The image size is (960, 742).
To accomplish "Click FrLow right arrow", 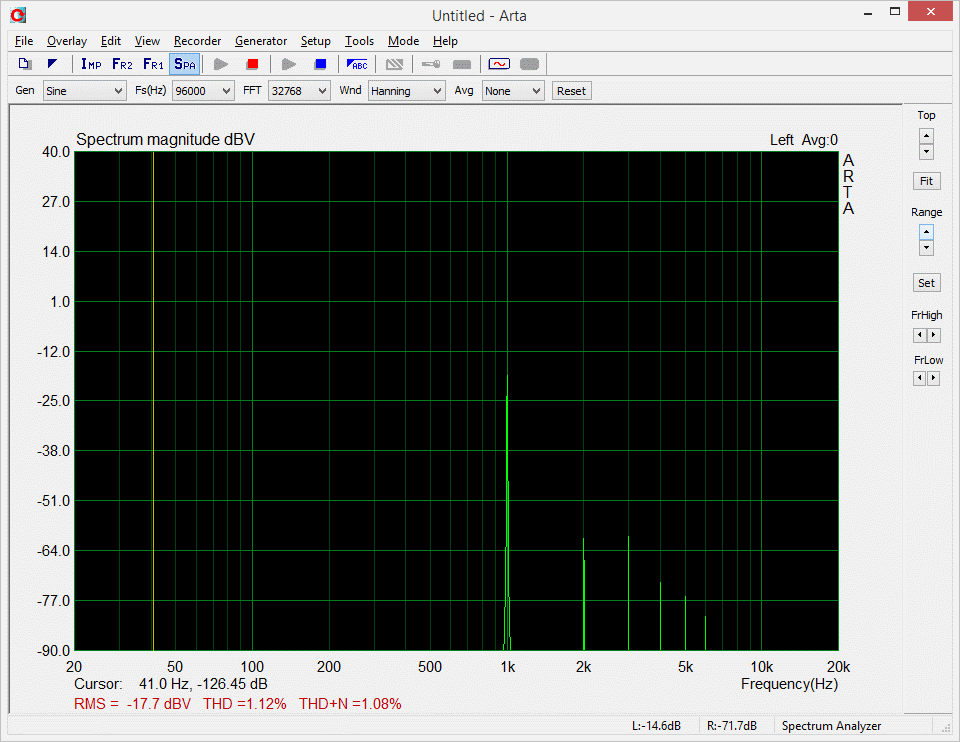I will pyautogui.click(x=933, y=378).
